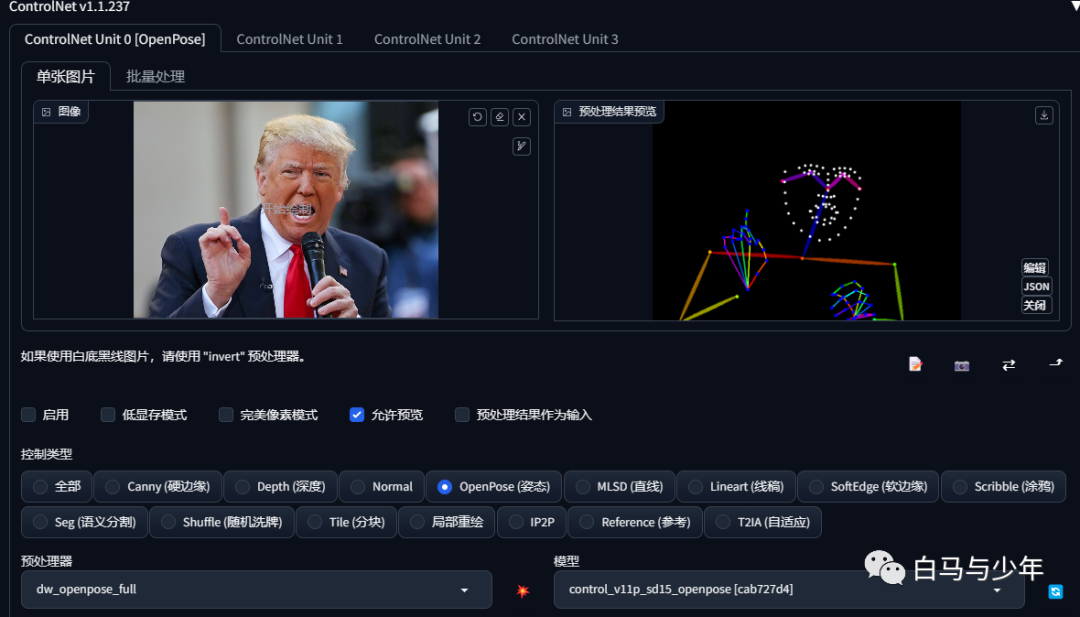1080x617 pixels.
Task: Uncheck the 允许预览 checkbox
Action: [x=357, y=415]
